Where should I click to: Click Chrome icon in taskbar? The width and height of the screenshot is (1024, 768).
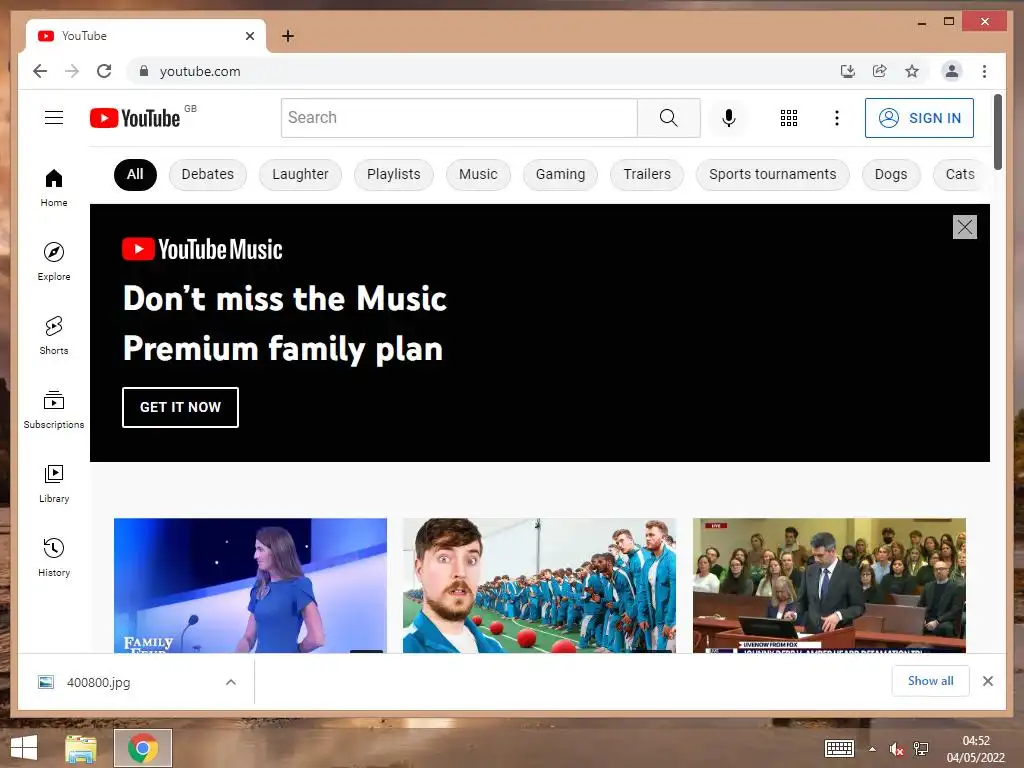[143, 748]
